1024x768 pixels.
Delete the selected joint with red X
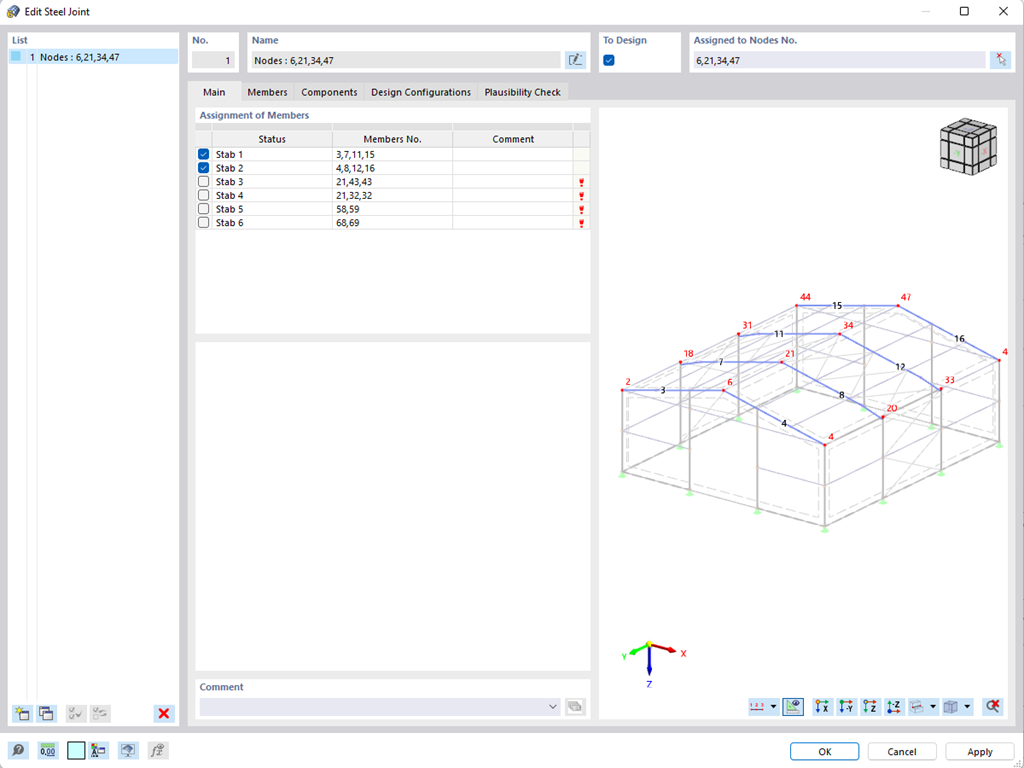click(163, 713)
